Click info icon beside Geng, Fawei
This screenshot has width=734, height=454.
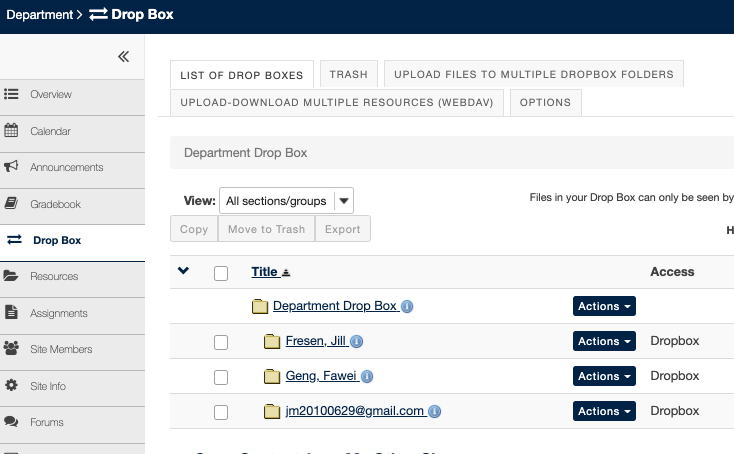pos(367,377)
